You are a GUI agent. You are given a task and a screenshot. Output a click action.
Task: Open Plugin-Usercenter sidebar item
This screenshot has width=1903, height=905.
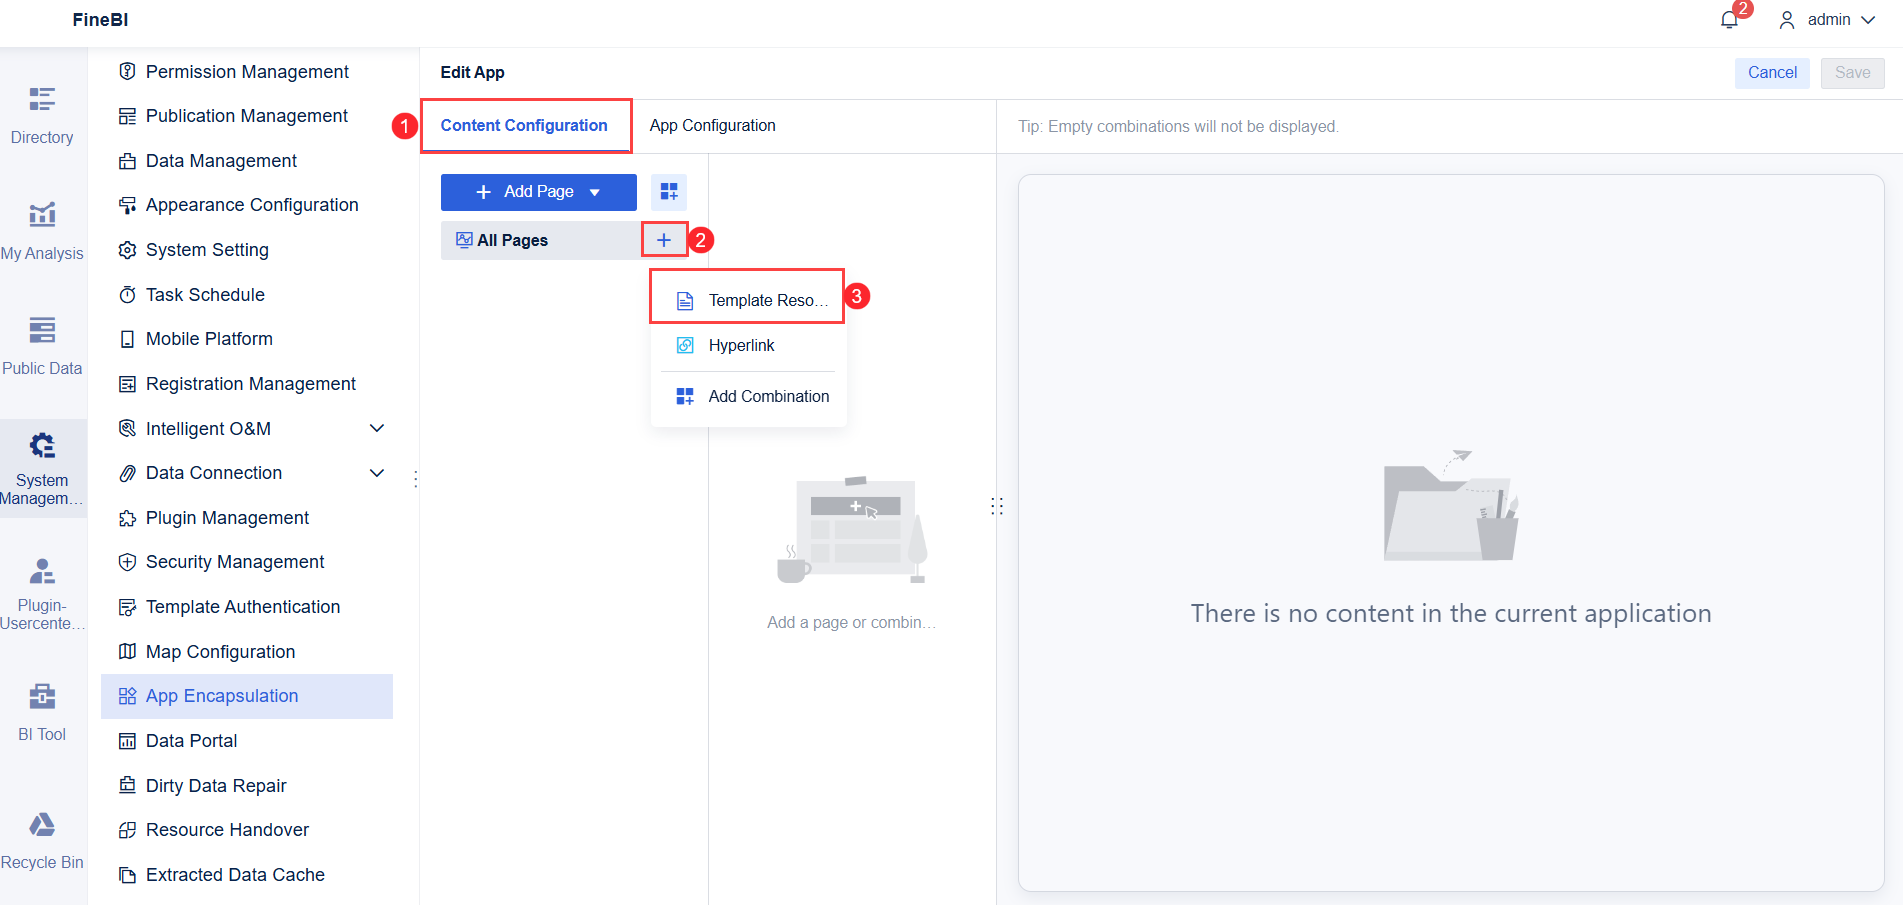(42, 595)
